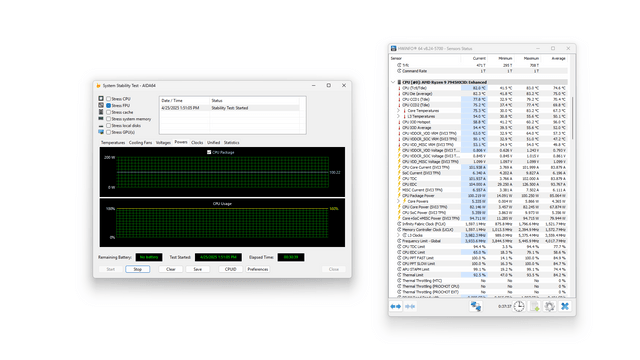Image resolution: width=640 pixels, height=360 pixels.
Task: Expand the Core Temperatures sensor group
Action: coord(399,111)
